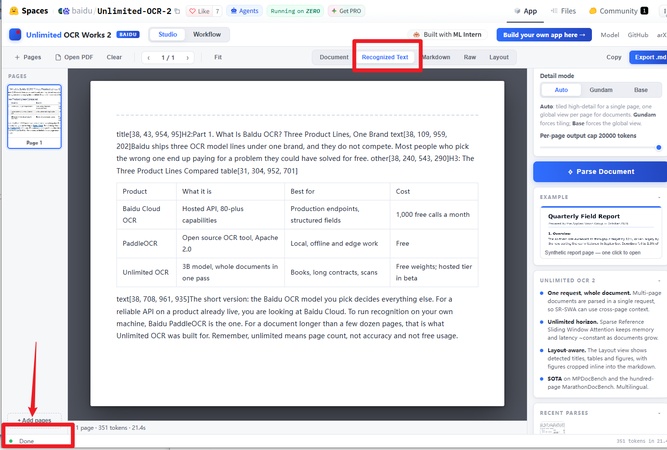Open the GitHub link

638,35
